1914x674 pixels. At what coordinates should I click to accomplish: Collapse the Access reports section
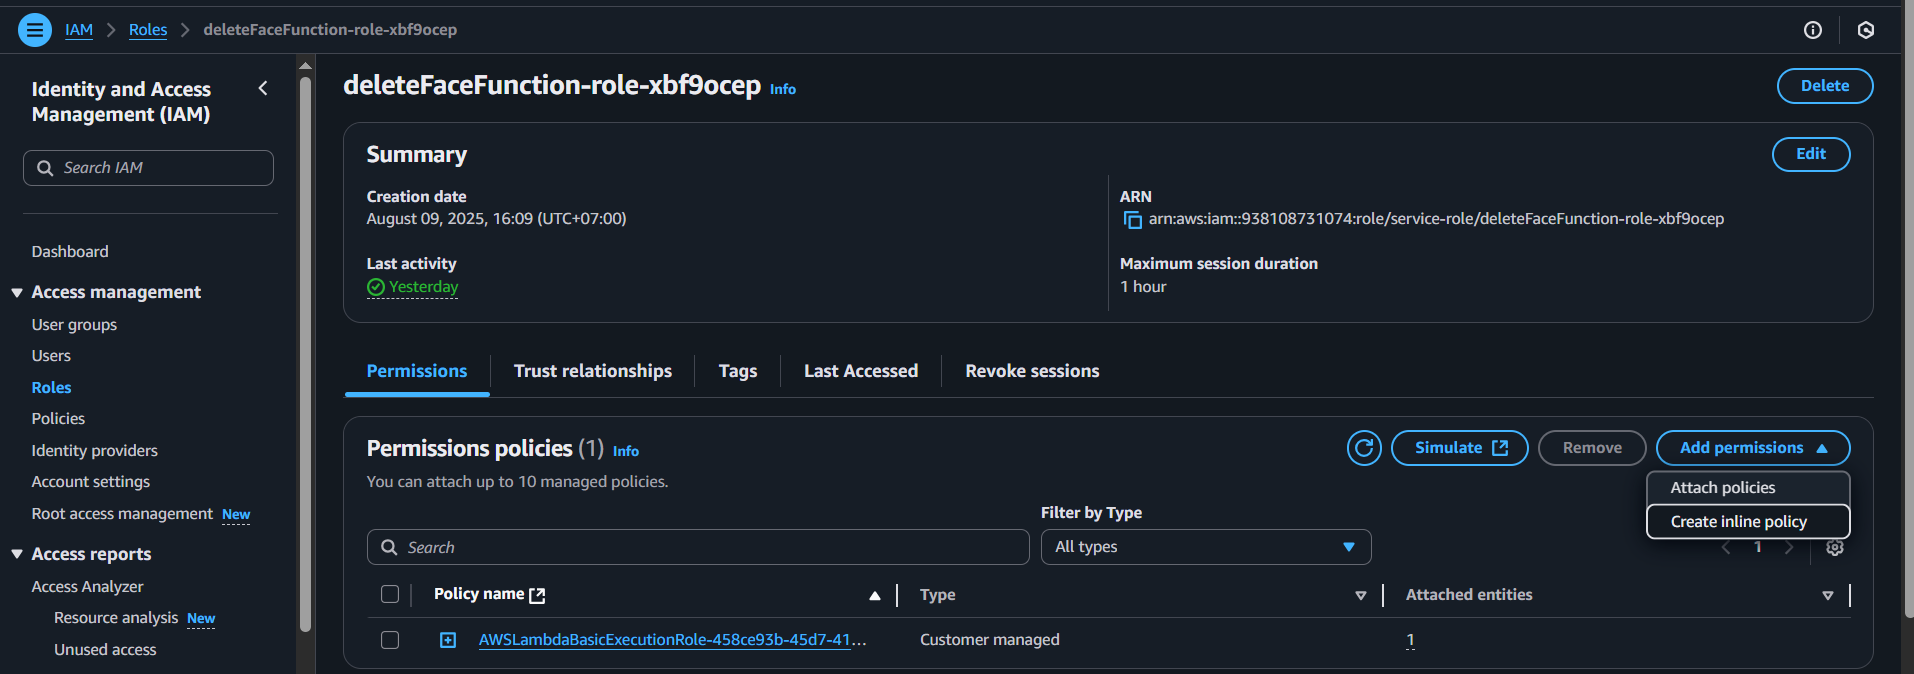pyautogui.click(x=17, y=554)
